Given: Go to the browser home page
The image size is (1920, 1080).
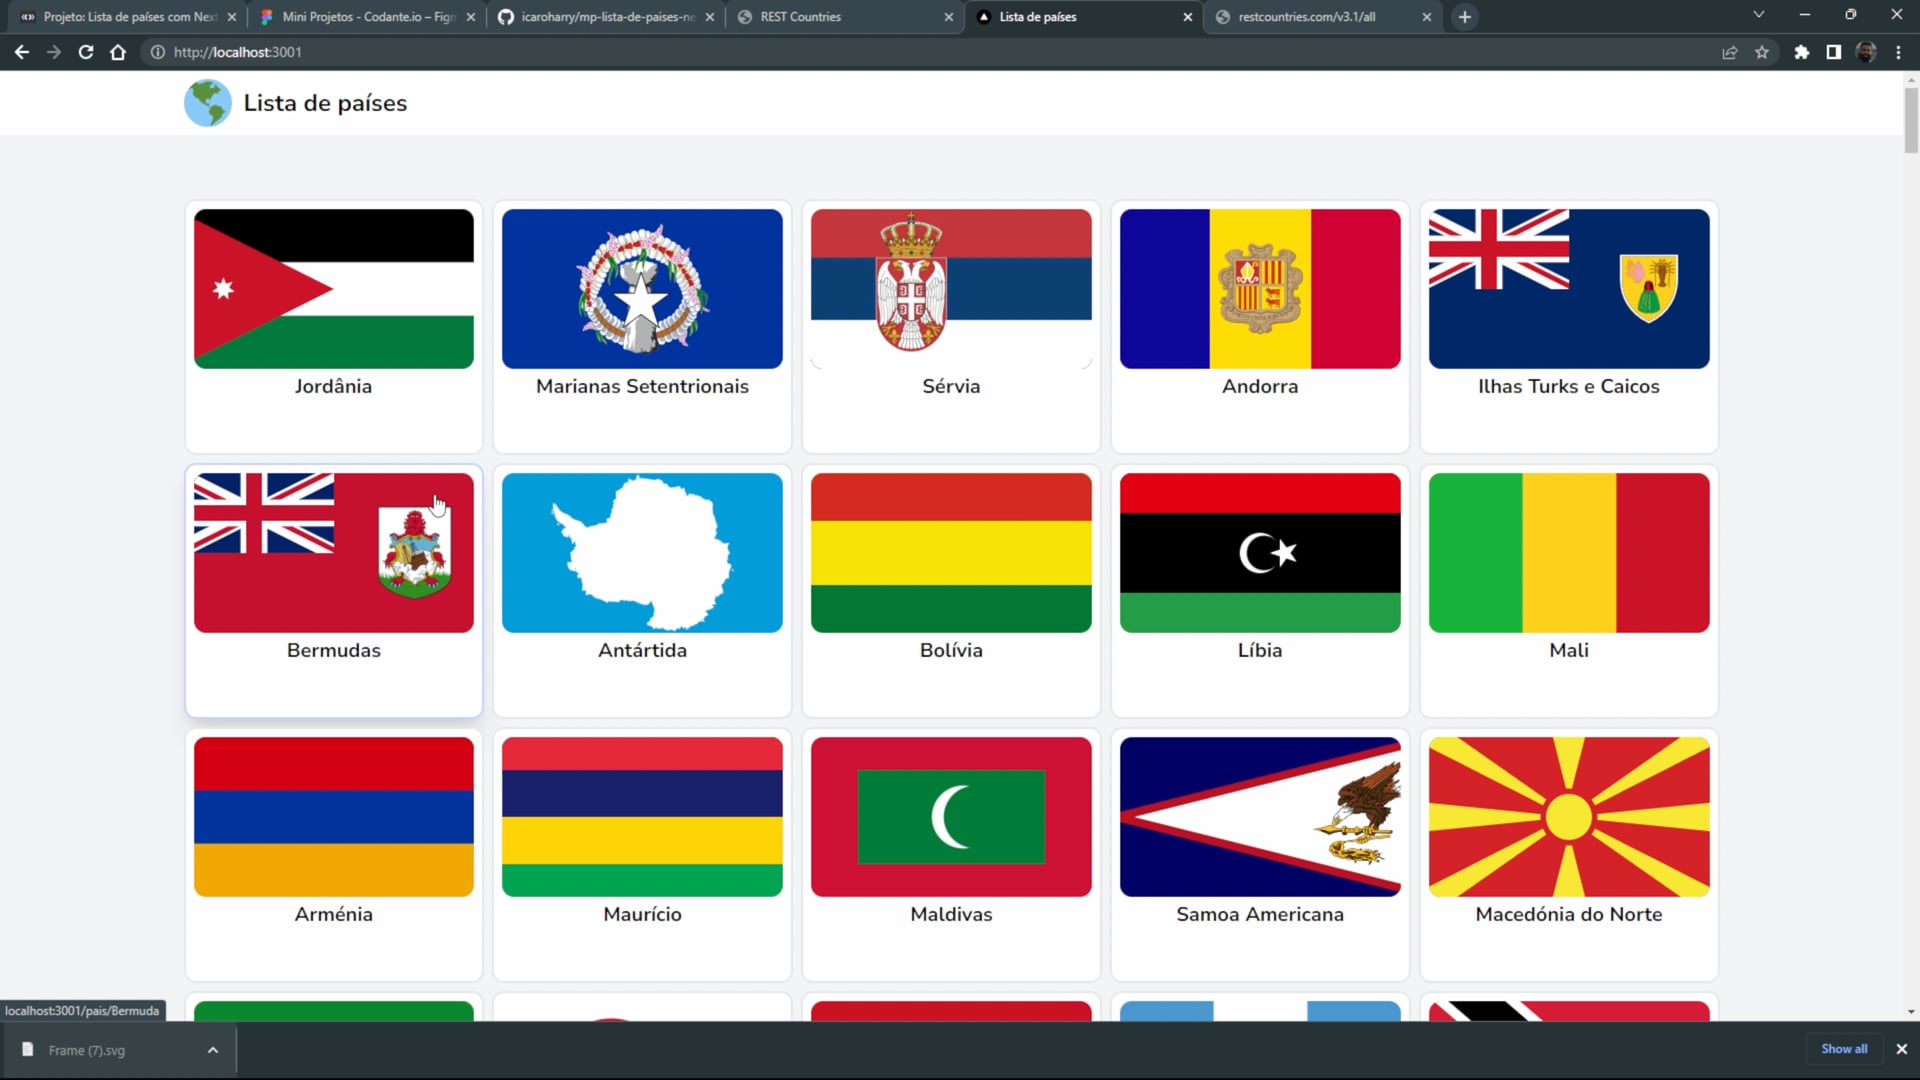Looking at the screenshot, I should [x=118, y=52].
